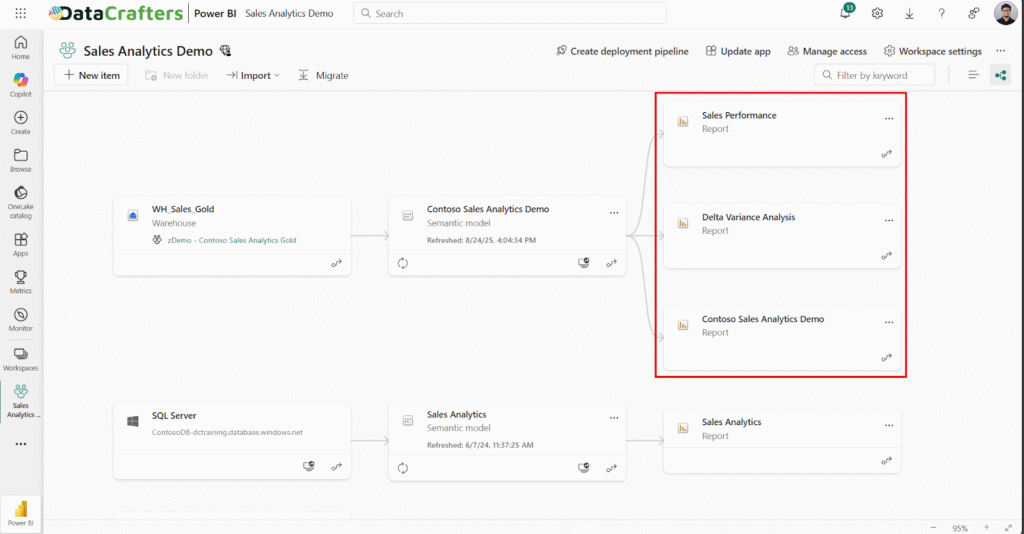Expand the Import dropdown
The image size is (1024, 534).
[x=253, y=75]
